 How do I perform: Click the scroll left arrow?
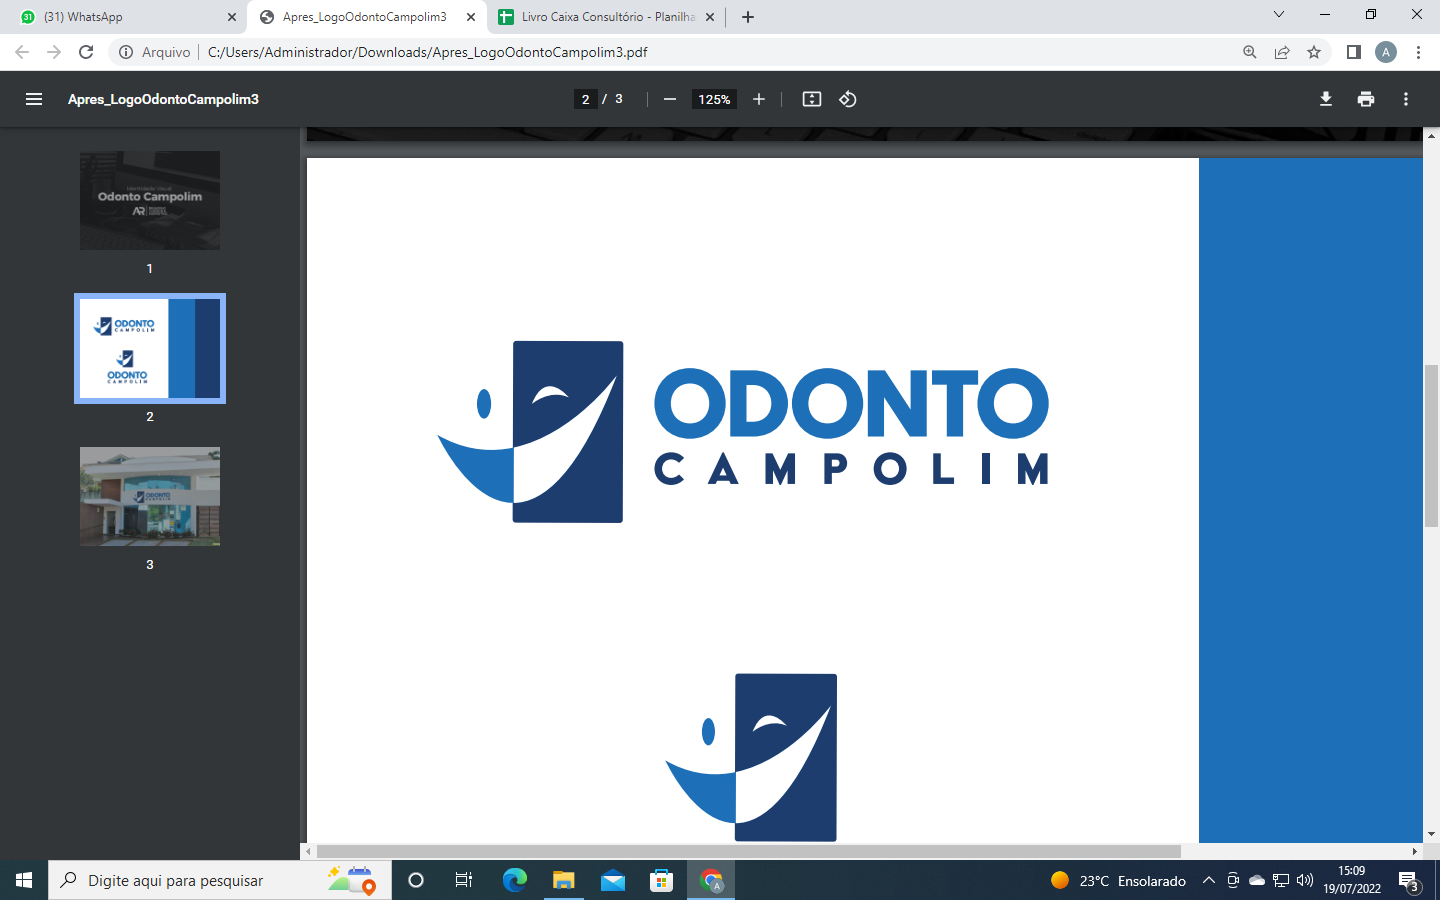click(x=308, y=851)
